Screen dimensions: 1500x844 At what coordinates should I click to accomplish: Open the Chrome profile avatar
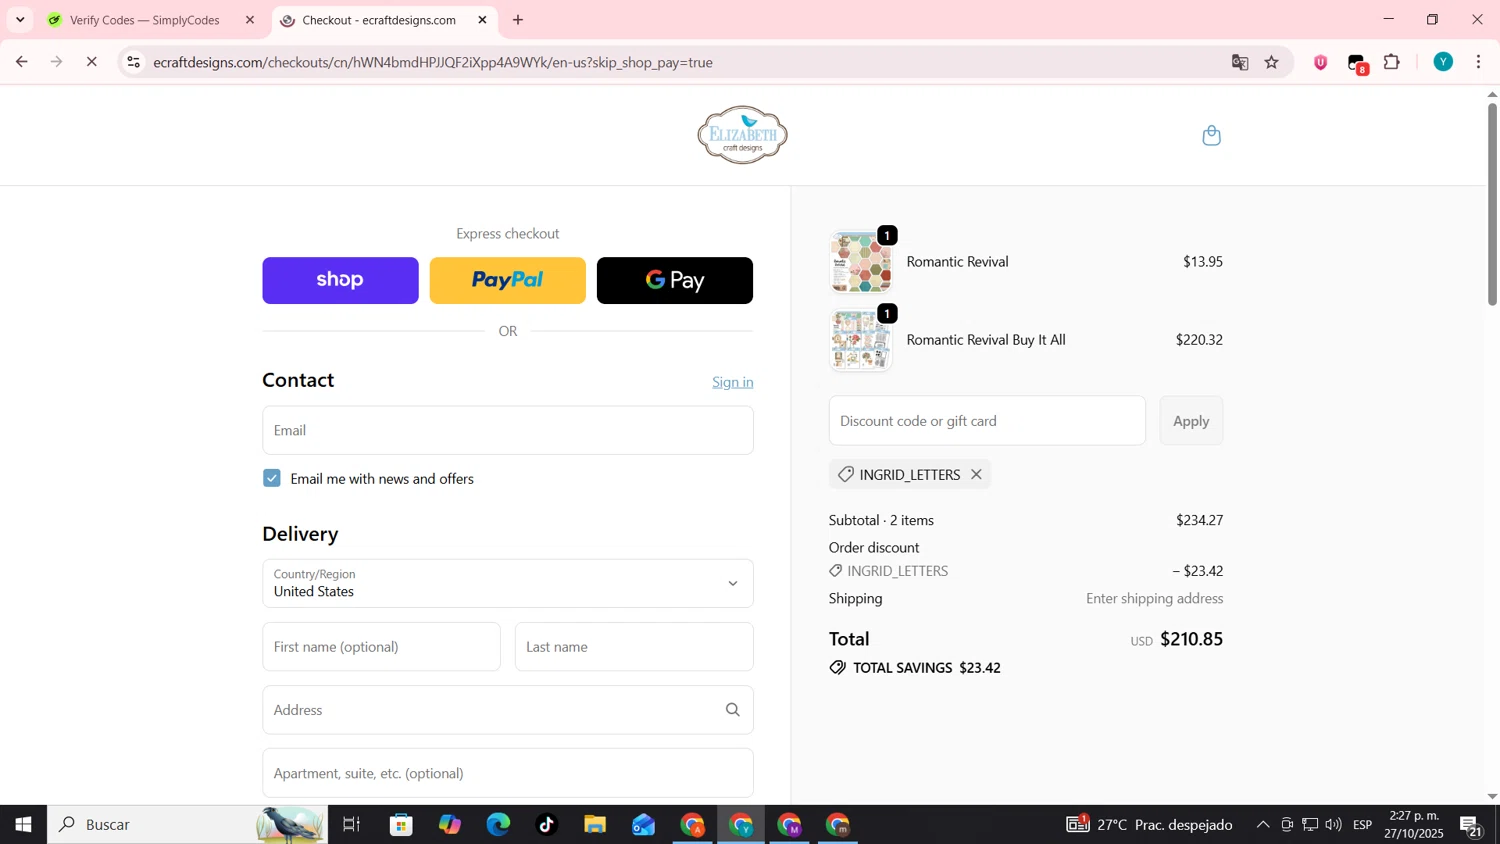click(1443, 62)
